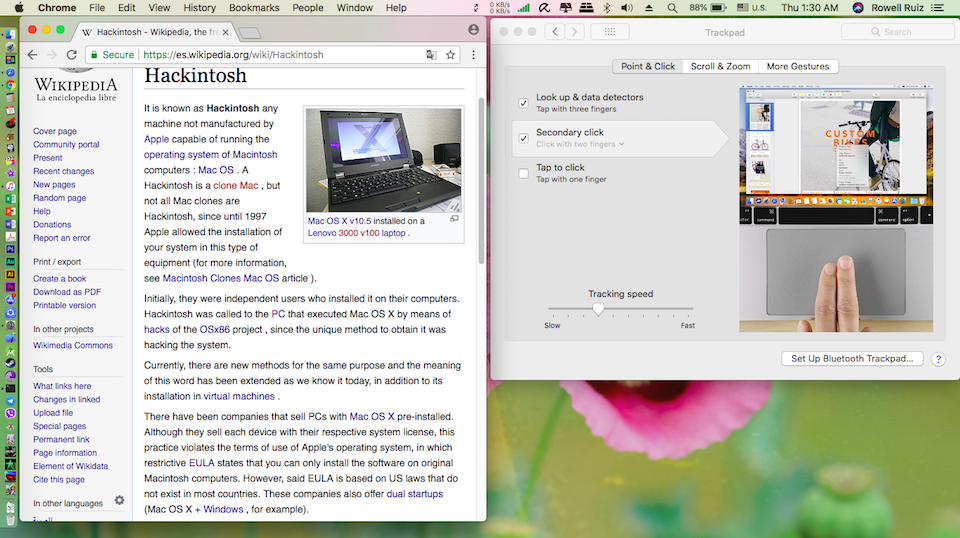Open Siri from the menu bar
This screenshot has height=538, width=960.
coord(858,8)
